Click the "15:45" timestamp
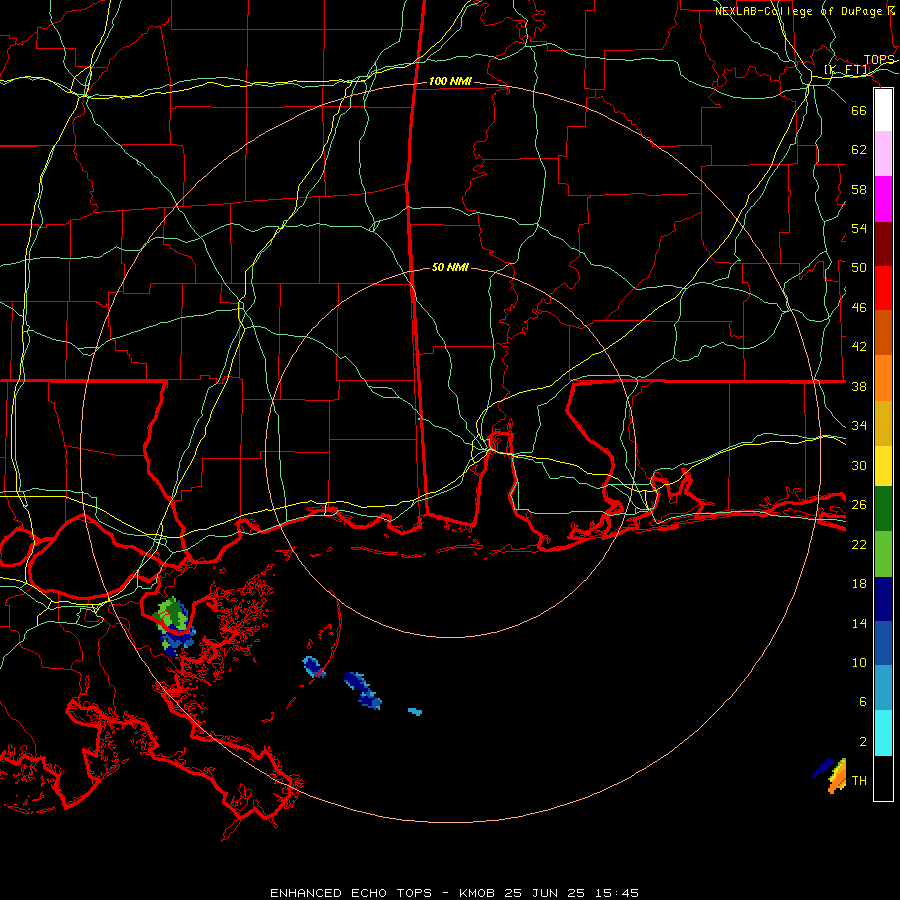Image resolution: width=900 pixels, height=900 pixels. click(616, 893)
